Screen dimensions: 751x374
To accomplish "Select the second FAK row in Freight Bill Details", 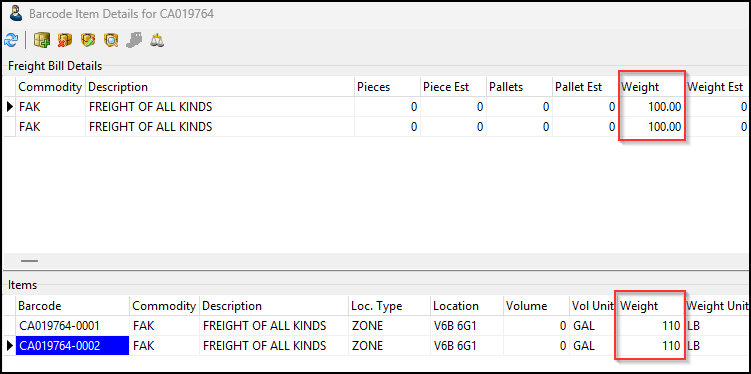I will (376, 127).
